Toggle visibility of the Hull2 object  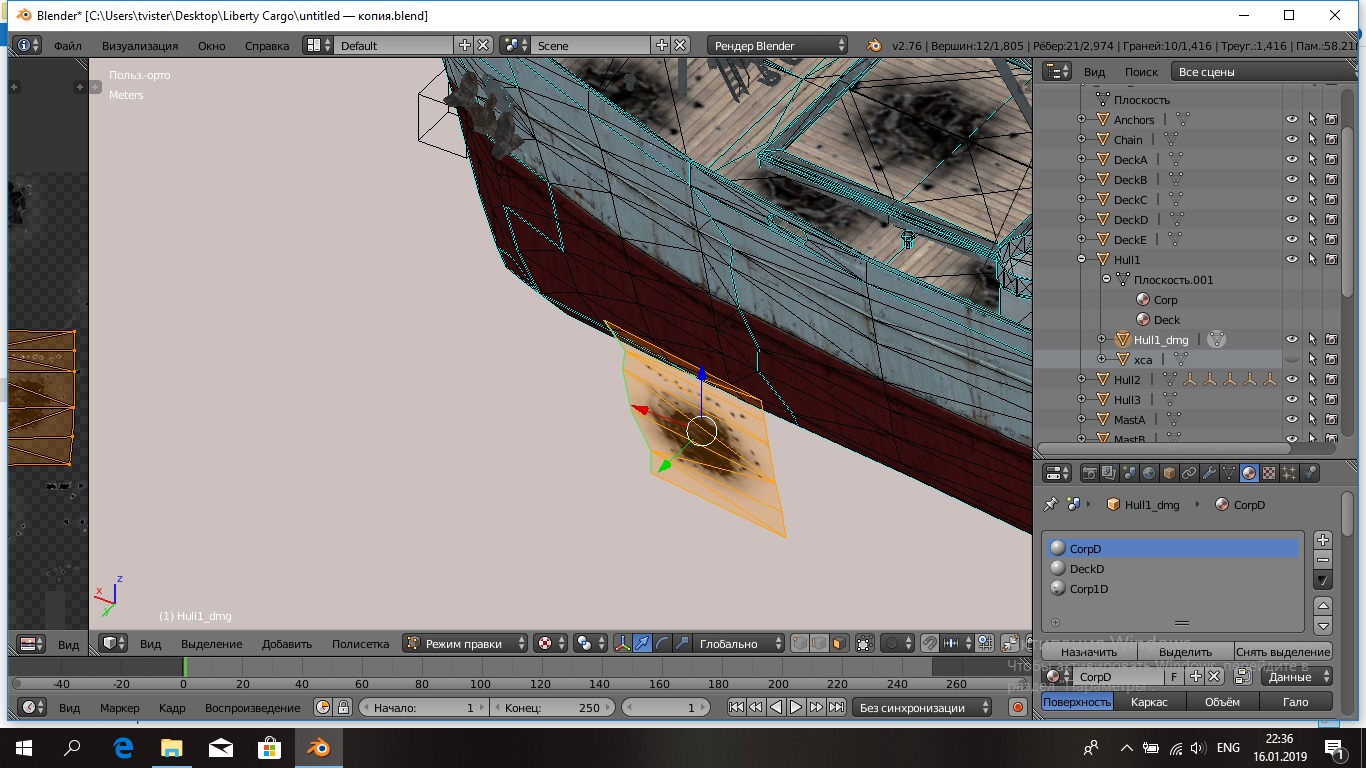[x=1291, y=380]
